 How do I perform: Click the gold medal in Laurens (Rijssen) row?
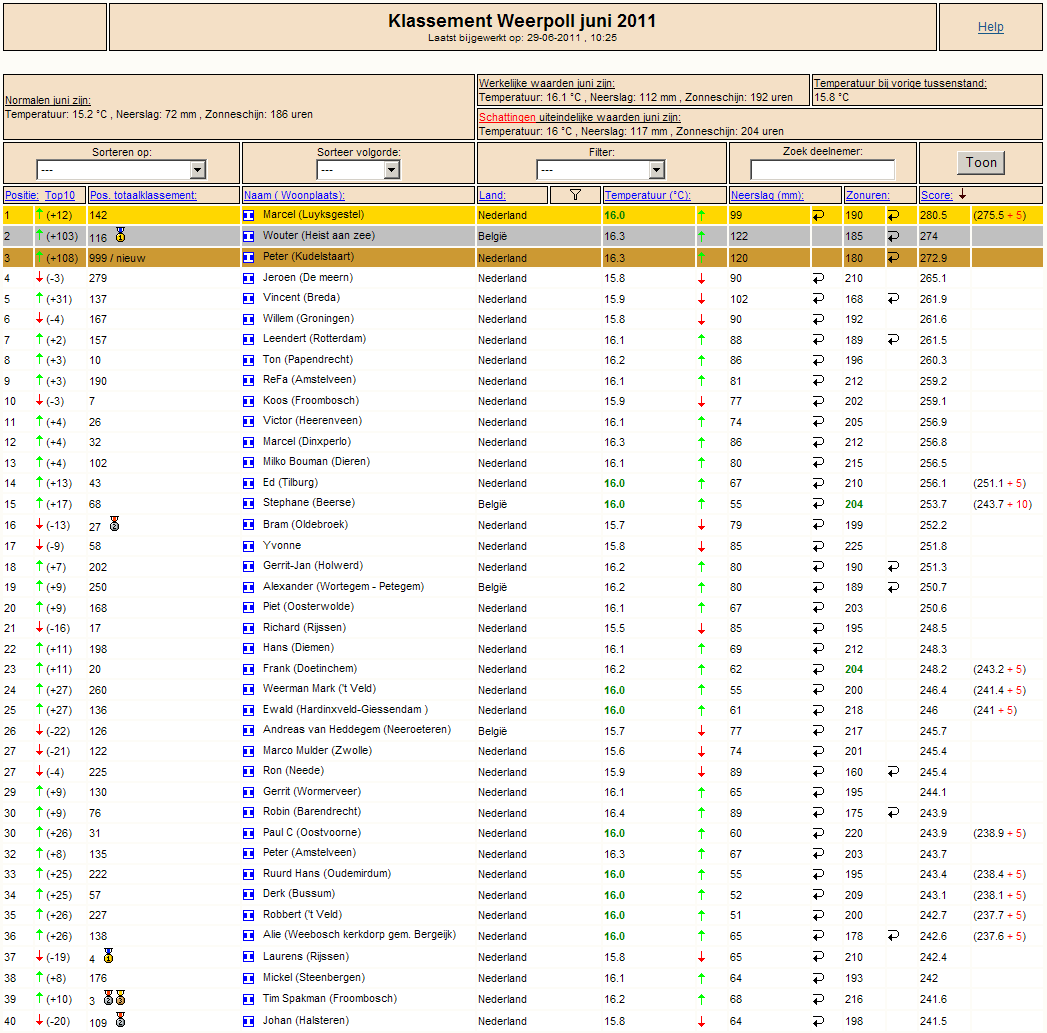pyautogui.click(x=108, y=956)
